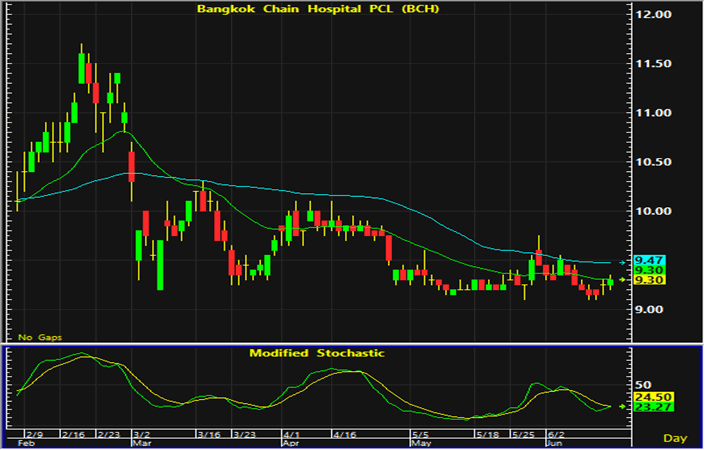Click the 10.50 price axis label
Image resolution: width=705 pixels, height=450 pixels.
tap(653, 162)
